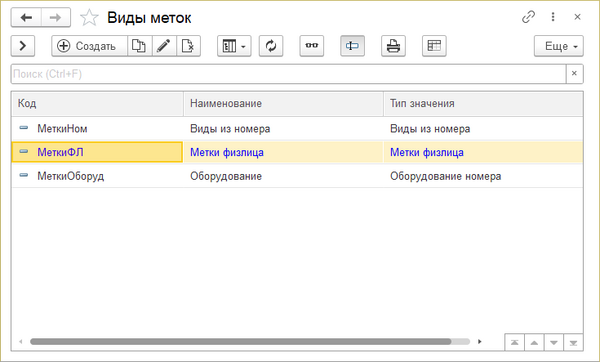Sort by the Наименование column header
This screenshot has width=600, height=362.
pyautogui.click(x=284, y=103)
